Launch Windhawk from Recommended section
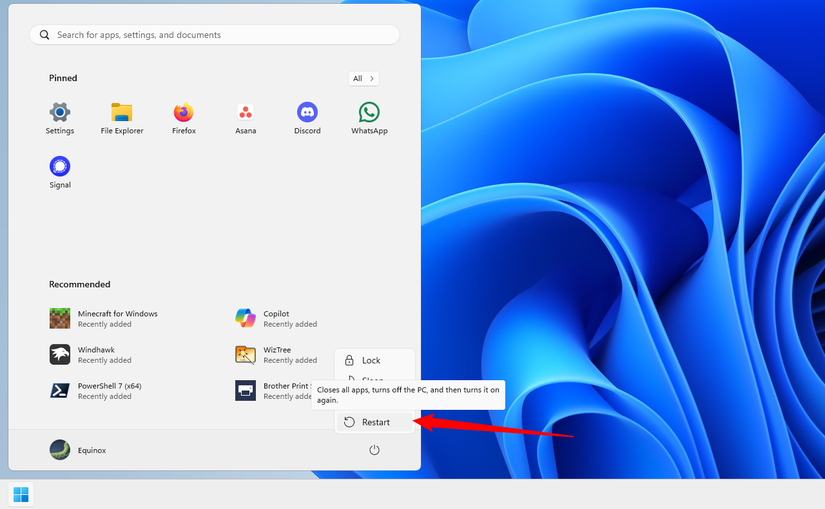825x509 pixels. point(96,354)
